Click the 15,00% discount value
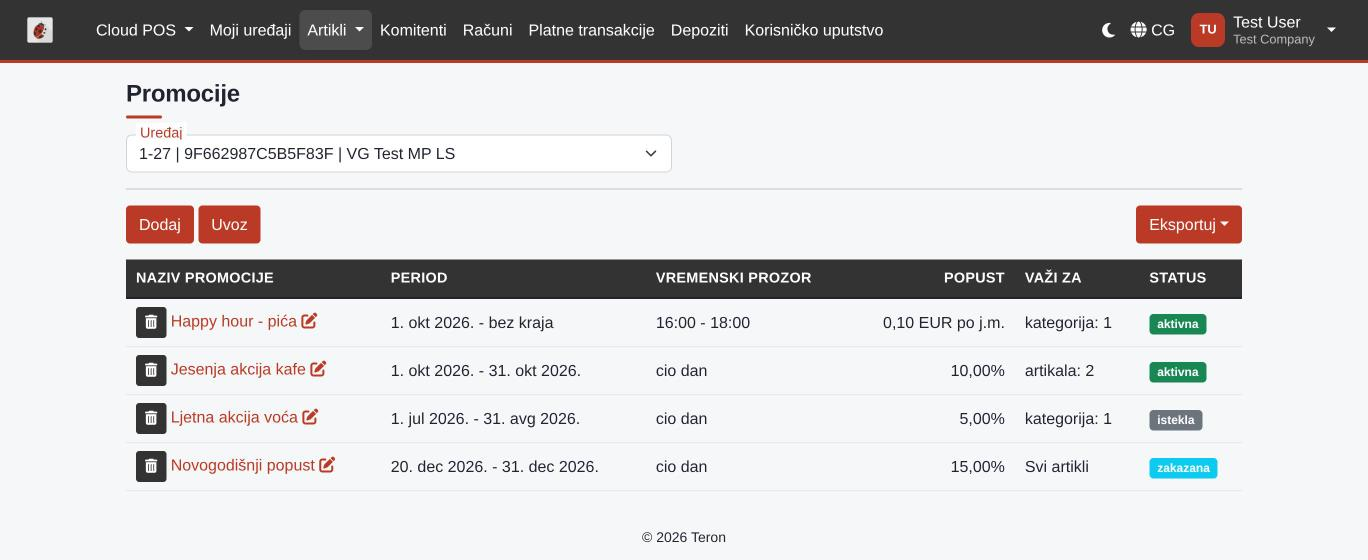The image size is (1368, 560). pos(978,467)
